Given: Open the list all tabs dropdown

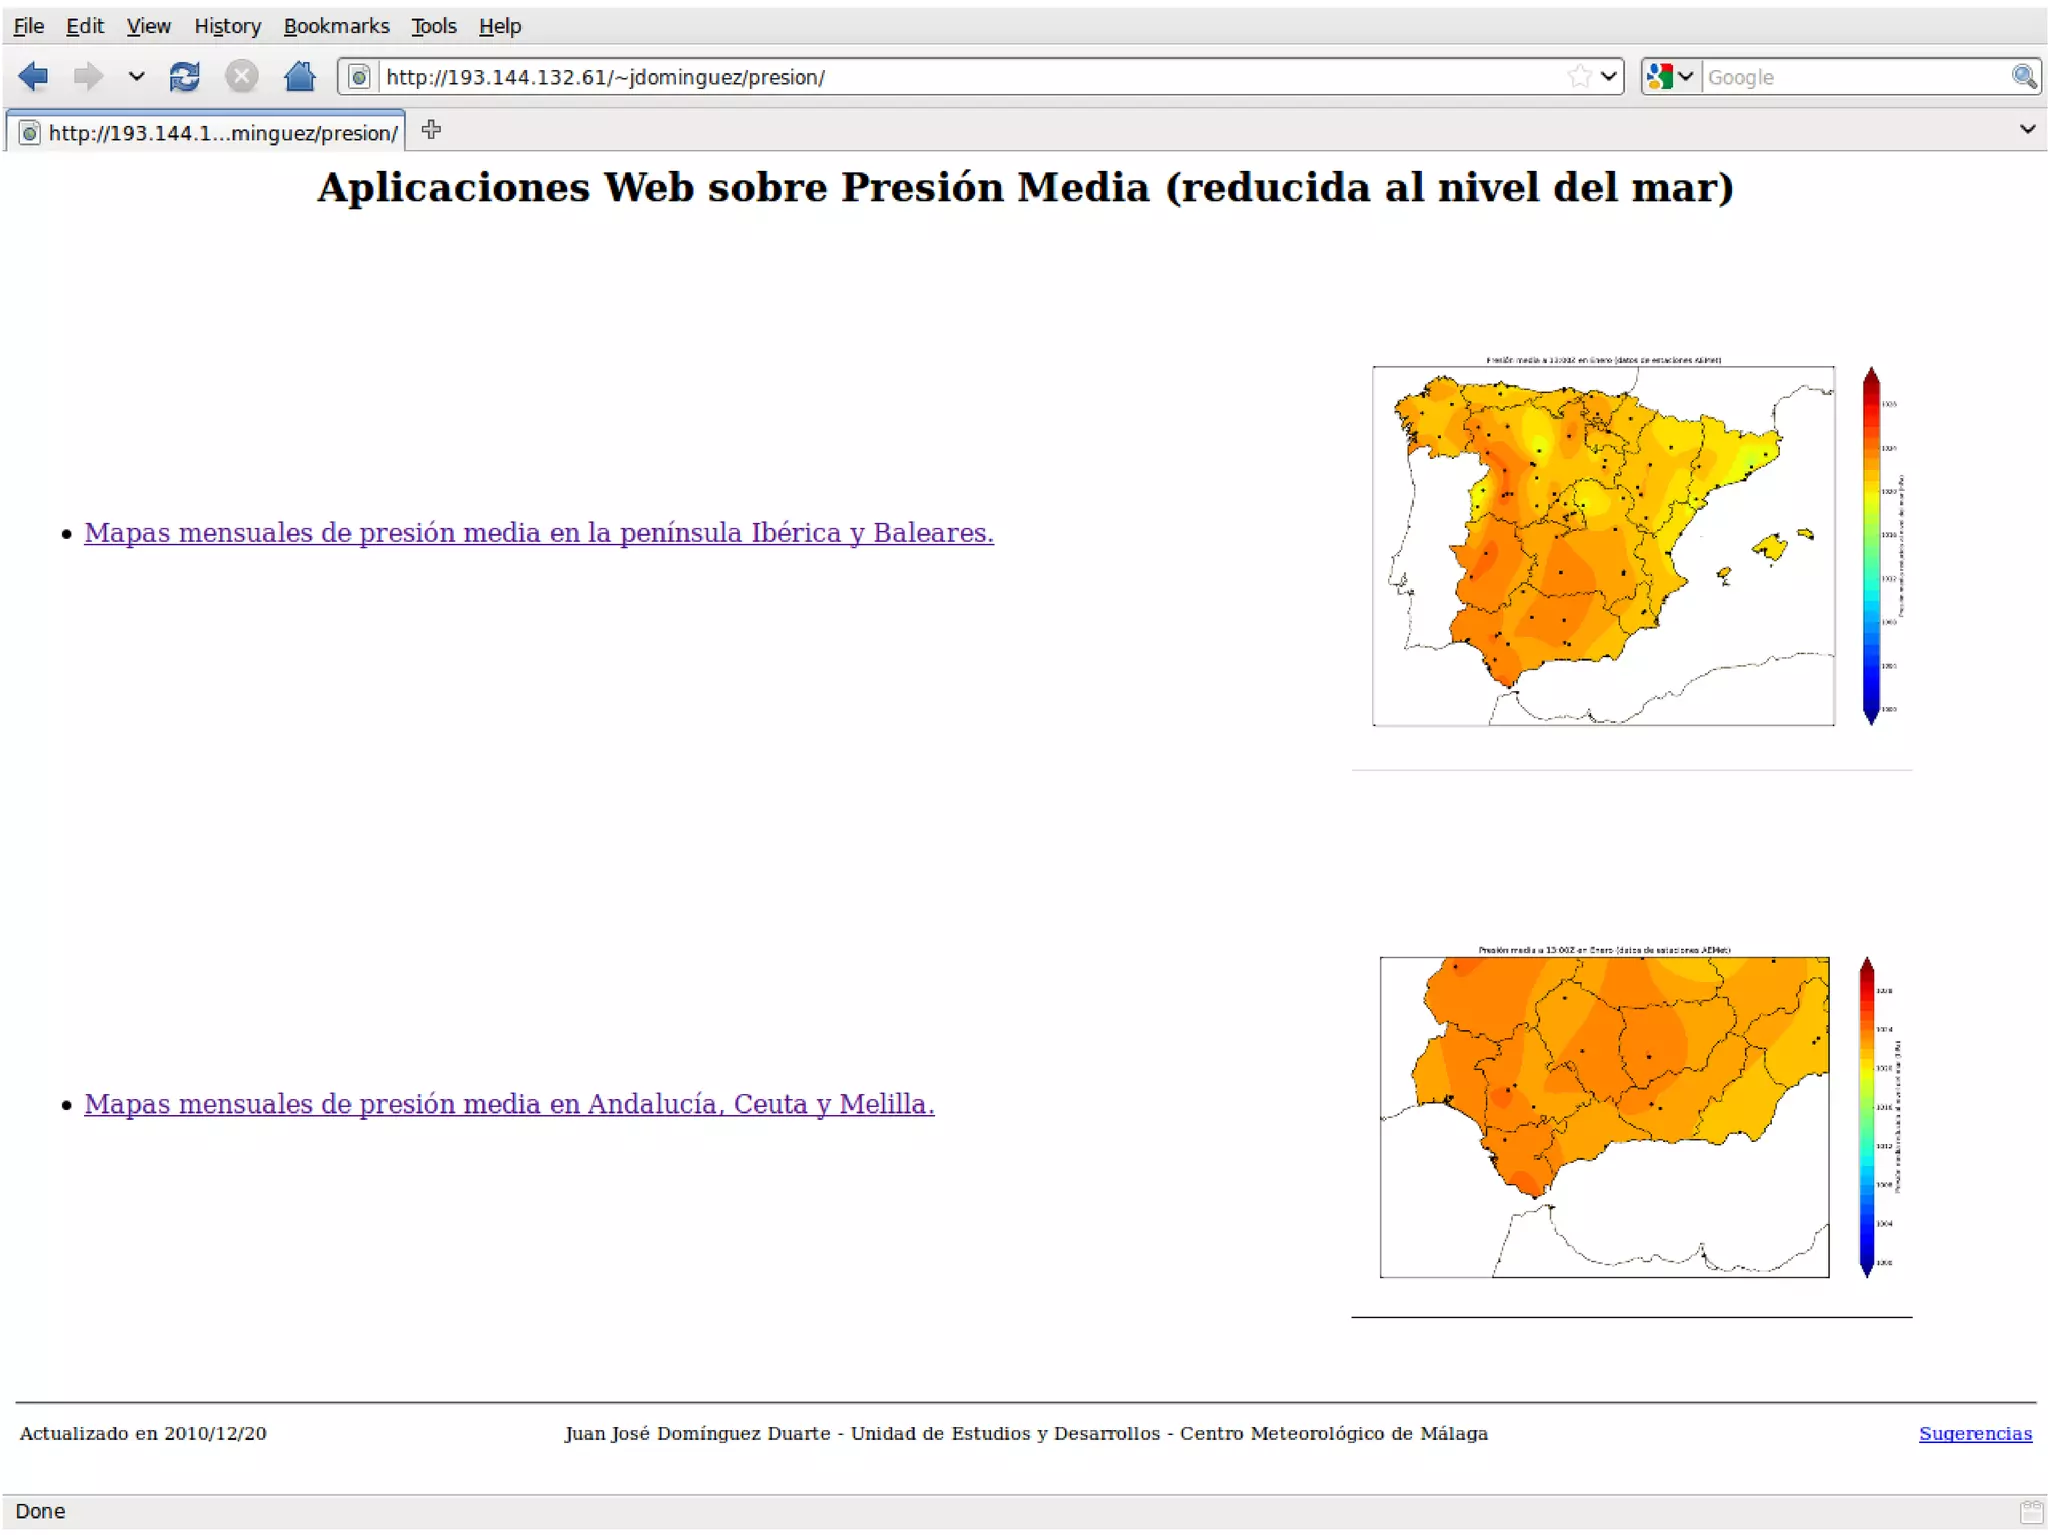Looking at the screenshot, I should coord(2027,130).
